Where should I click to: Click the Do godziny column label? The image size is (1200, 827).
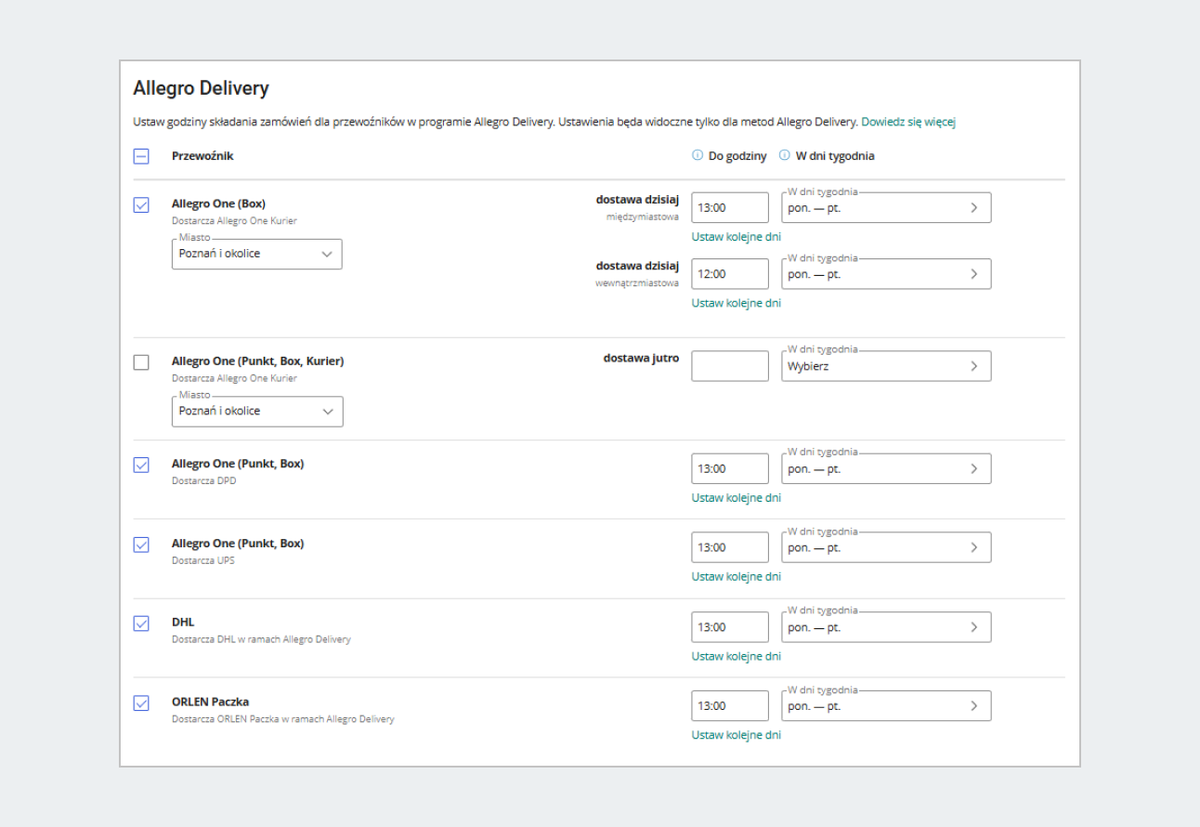pyautogui.click(x=738, y=156)
